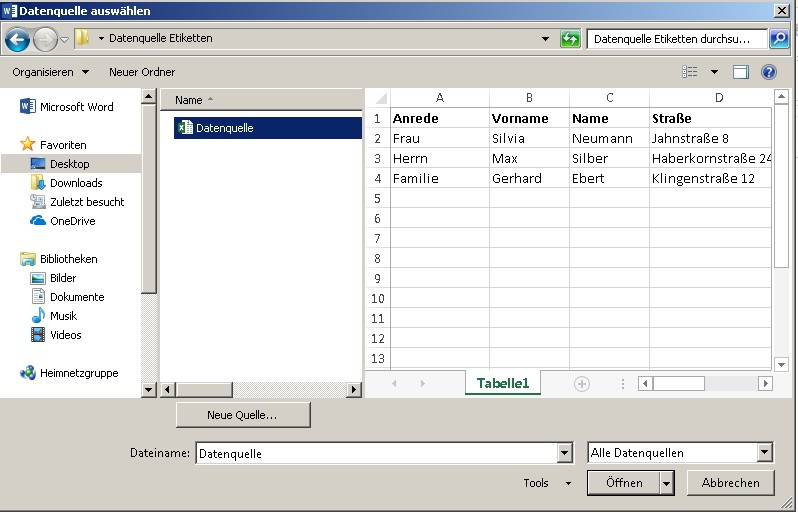Open the Dateiname dropdown arrow
This screenshot has height=516, width=798.
(565, 453)
